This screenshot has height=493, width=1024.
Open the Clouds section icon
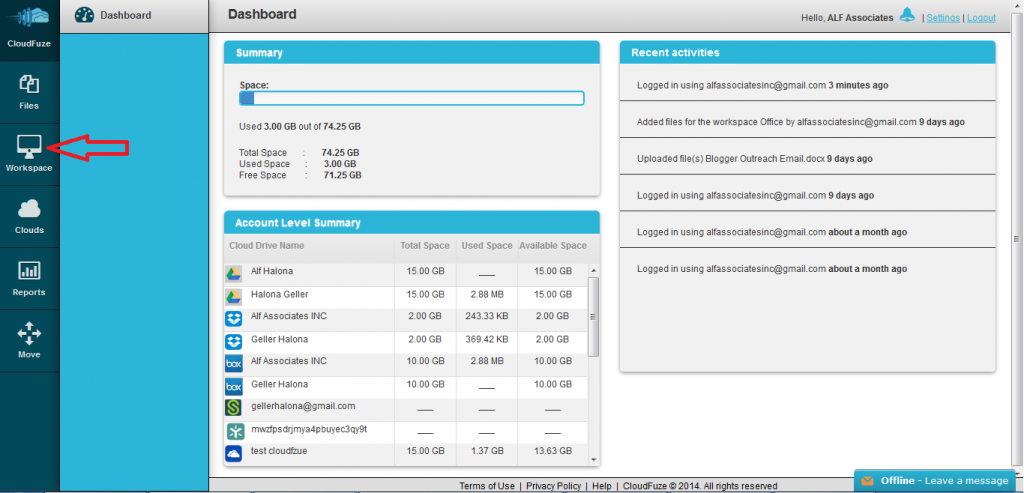[29, 209]
